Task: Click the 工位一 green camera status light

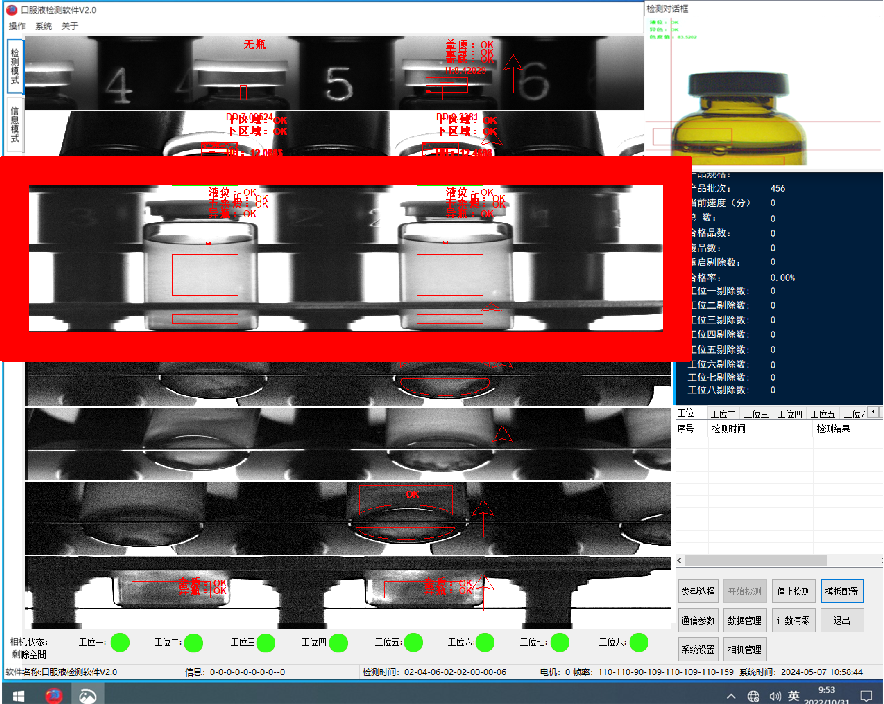Action: point(121,642)
